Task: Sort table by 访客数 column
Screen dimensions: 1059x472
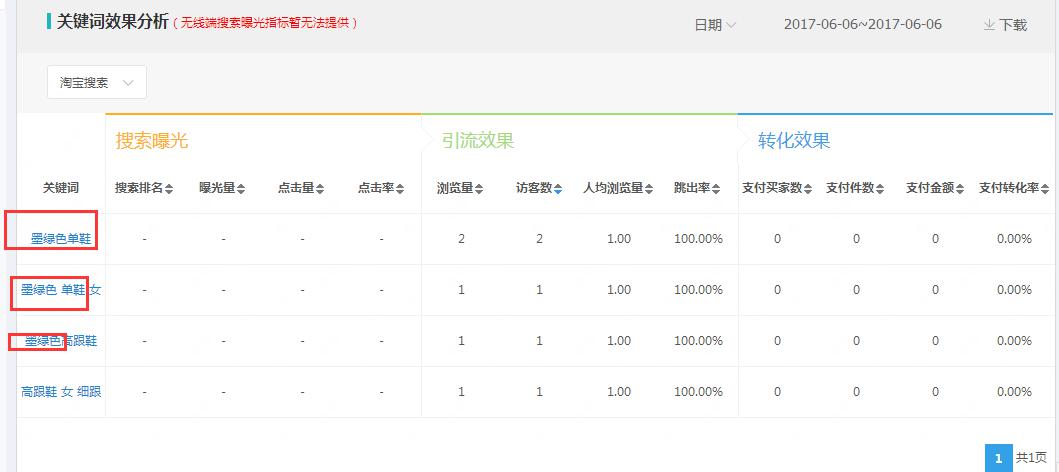Action: click(x=558, y=188)
